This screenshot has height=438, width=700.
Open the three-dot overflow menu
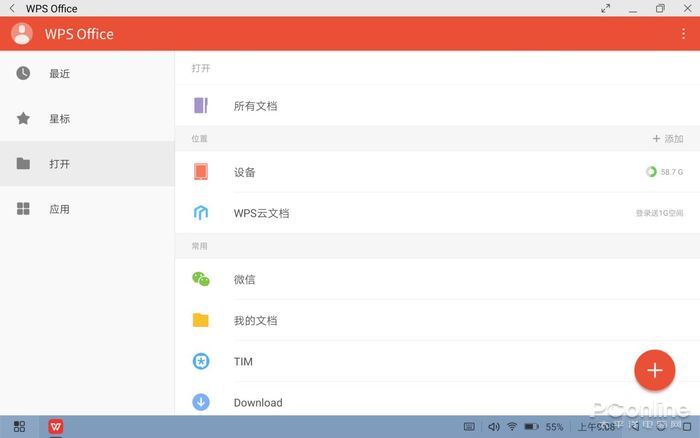683,33
